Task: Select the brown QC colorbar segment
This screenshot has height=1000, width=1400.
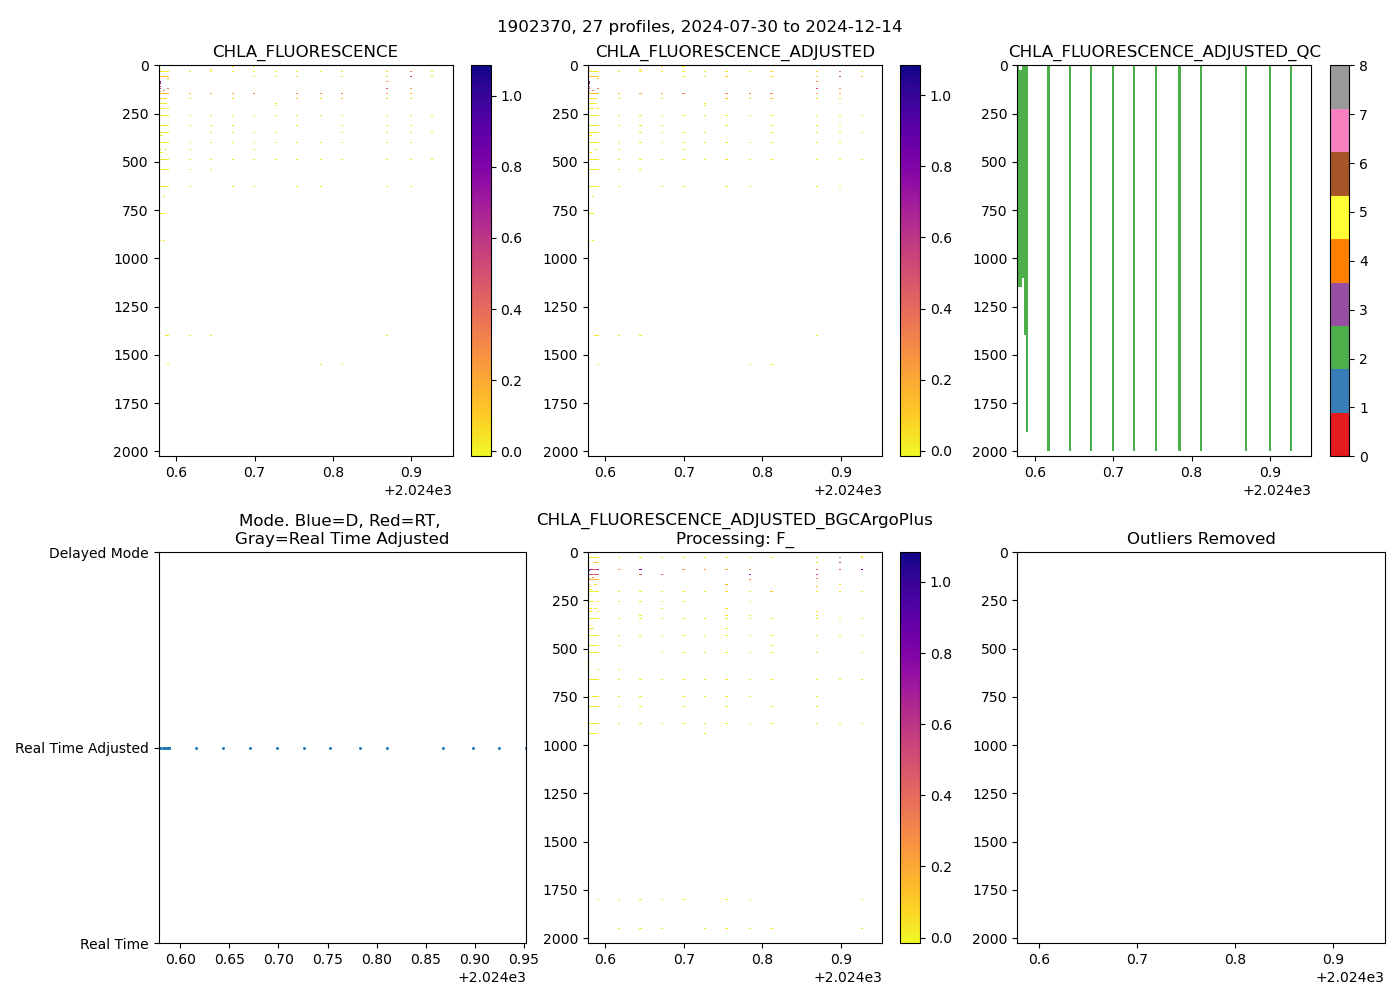Action: tap(1339, 174)
